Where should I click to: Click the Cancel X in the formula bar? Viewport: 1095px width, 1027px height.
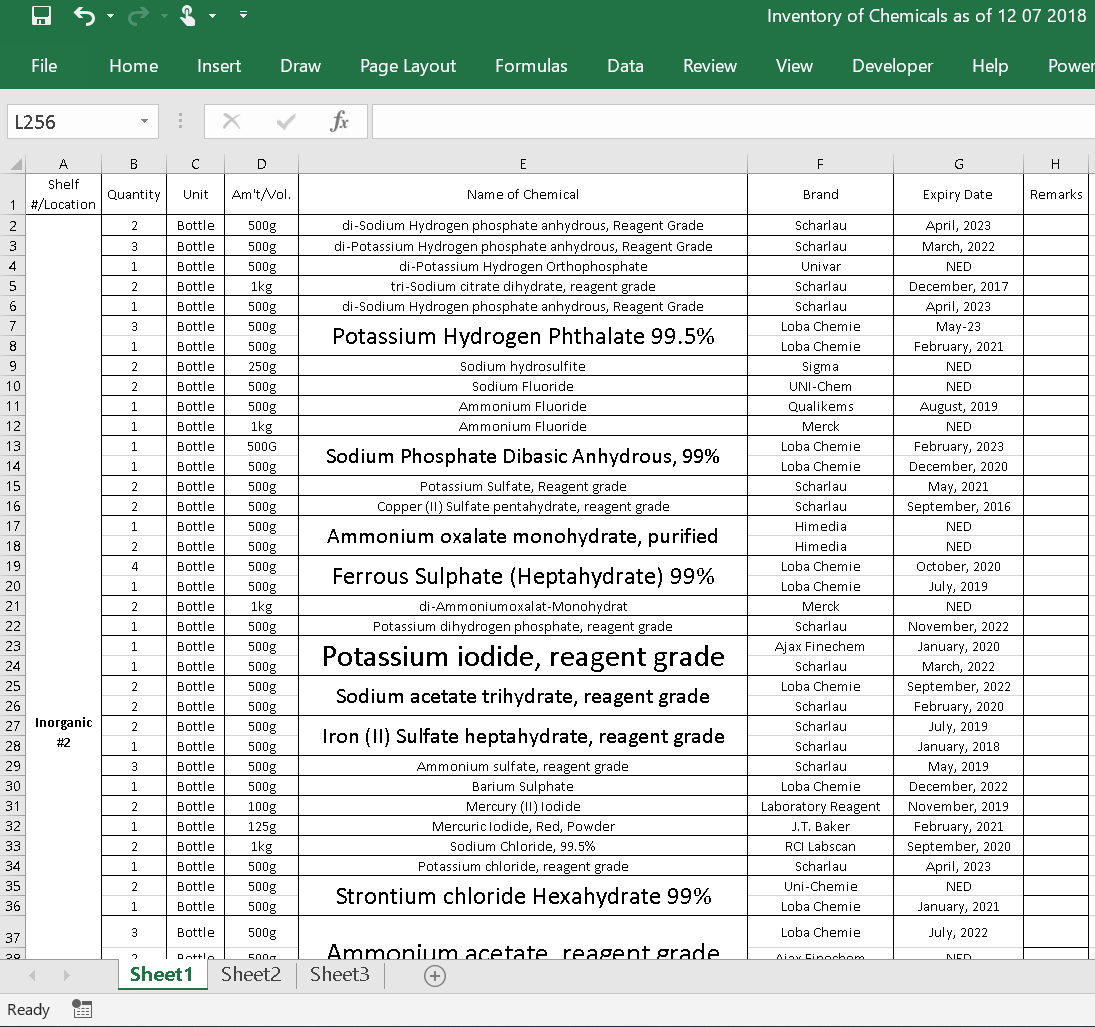(231, 122)
